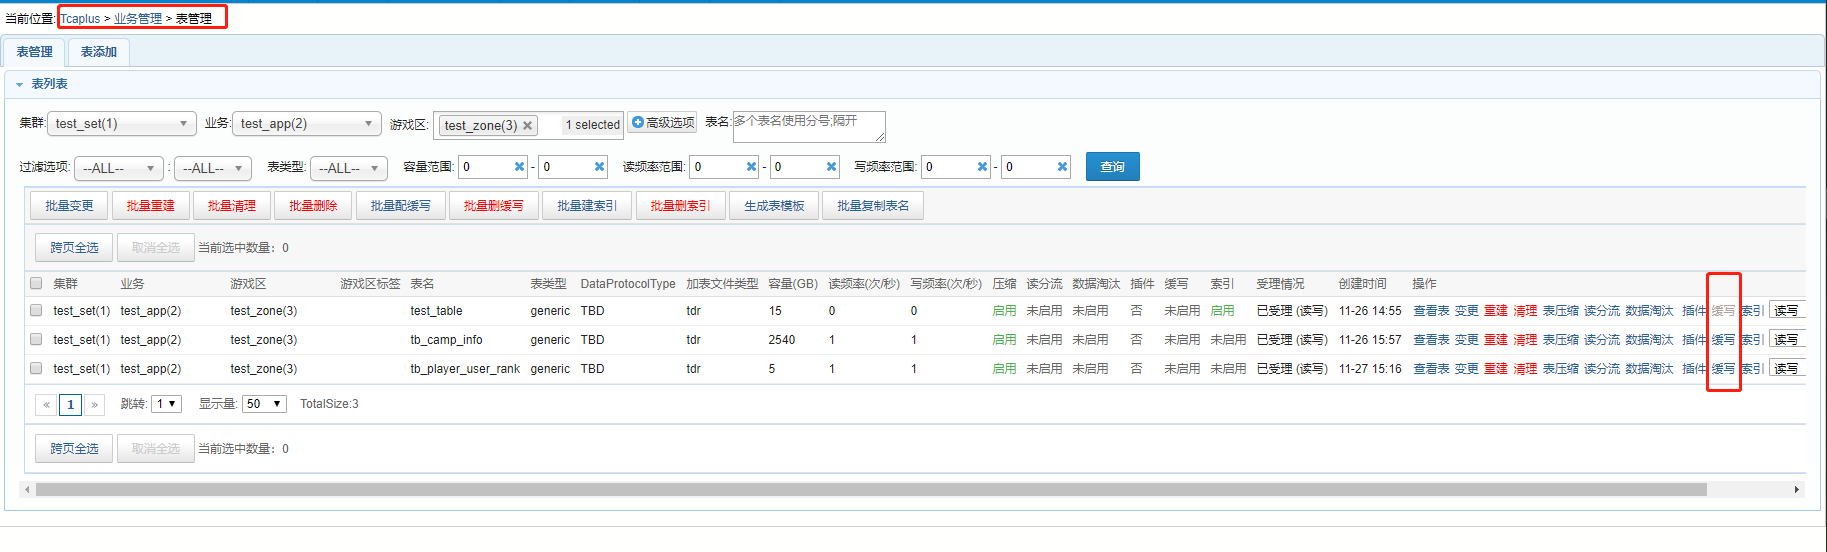1827x552 pixels.
Task: Clear the second 读频率范围 field with x icon
Action: click(x=831, y=167)
